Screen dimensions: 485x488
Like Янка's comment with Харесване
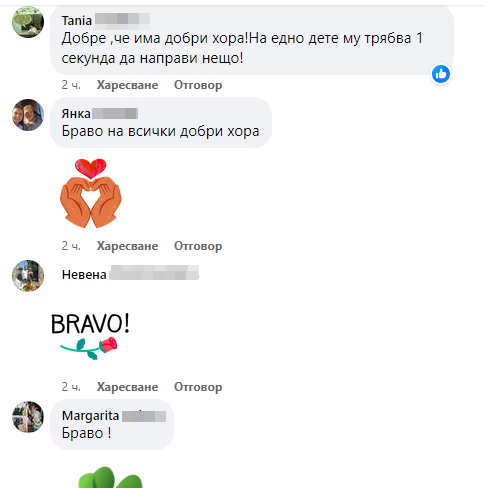pyautogui.click(x=127, y=246)
